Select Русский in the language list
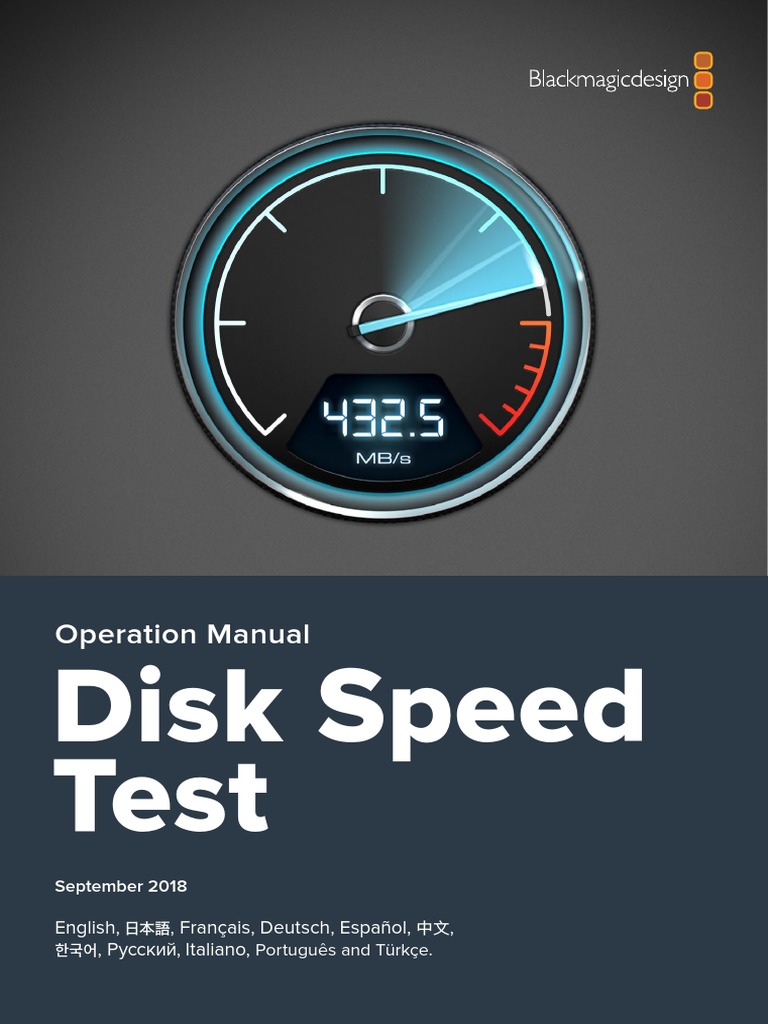 142,950
